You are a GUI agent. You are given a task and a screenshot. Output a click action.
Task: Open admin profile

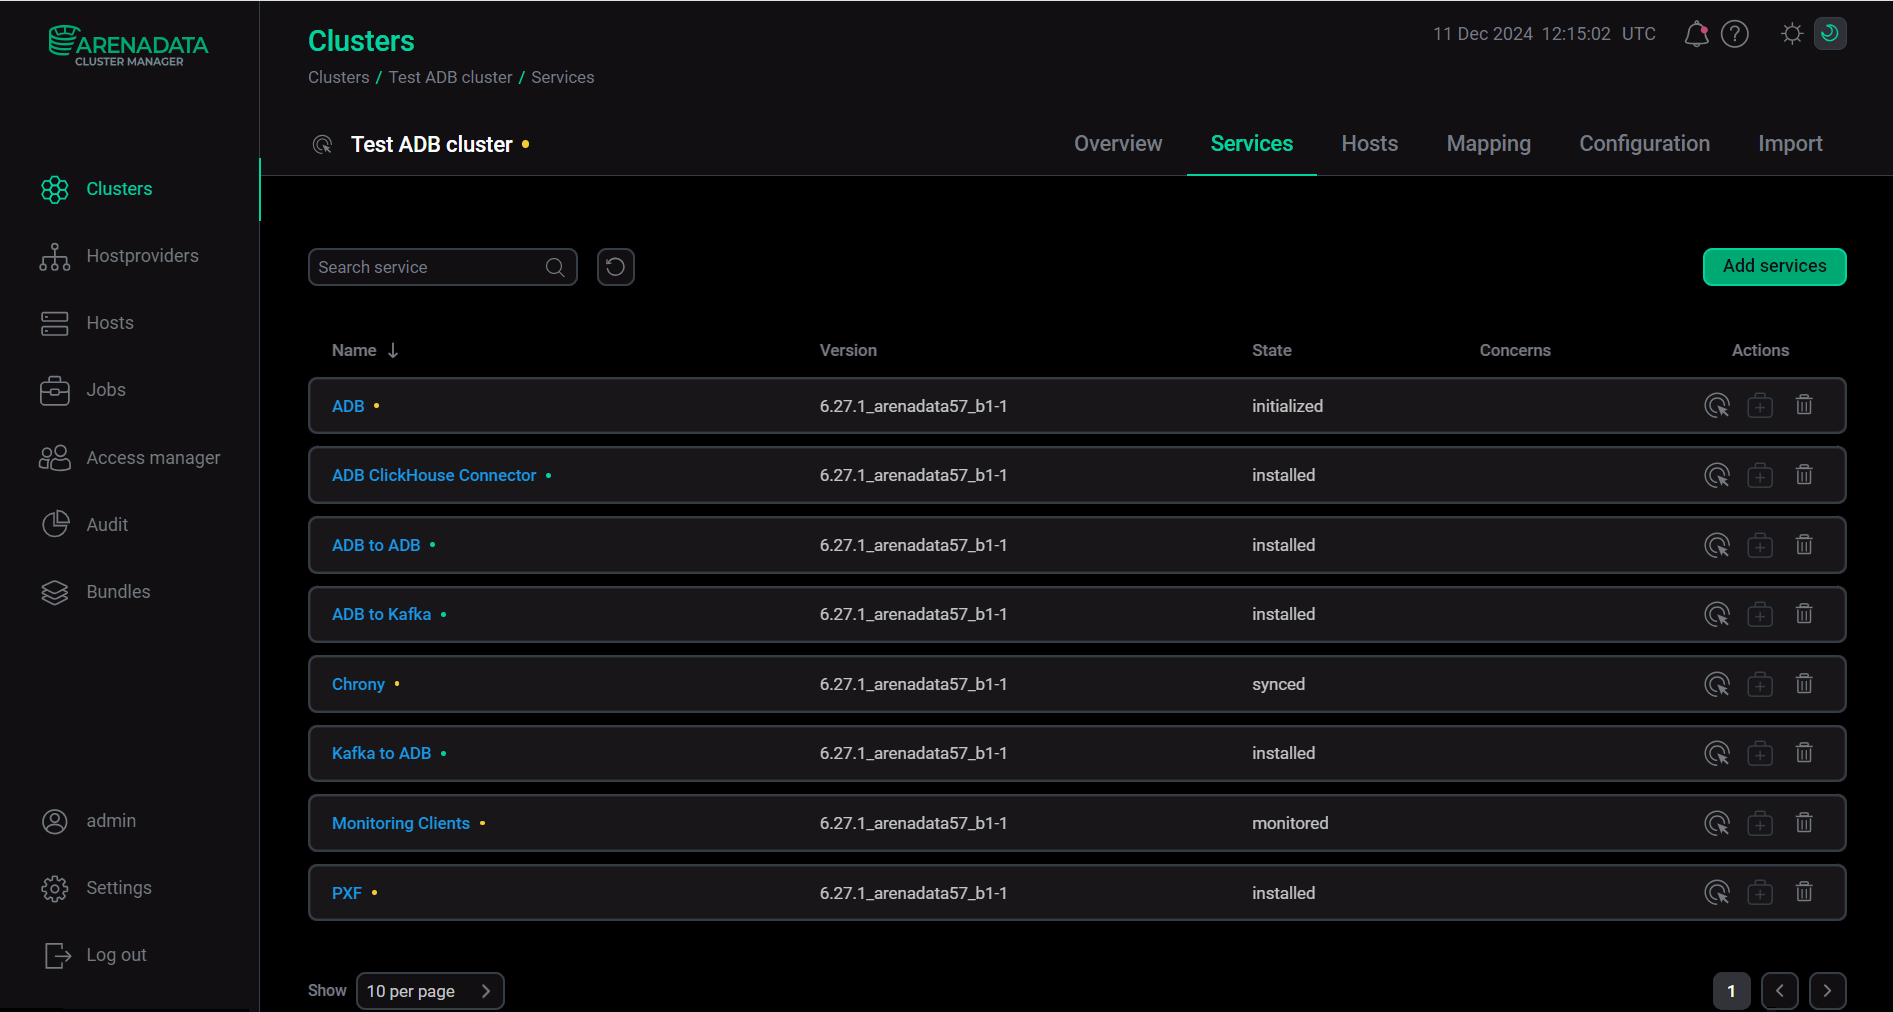click(x=110, y=821)
